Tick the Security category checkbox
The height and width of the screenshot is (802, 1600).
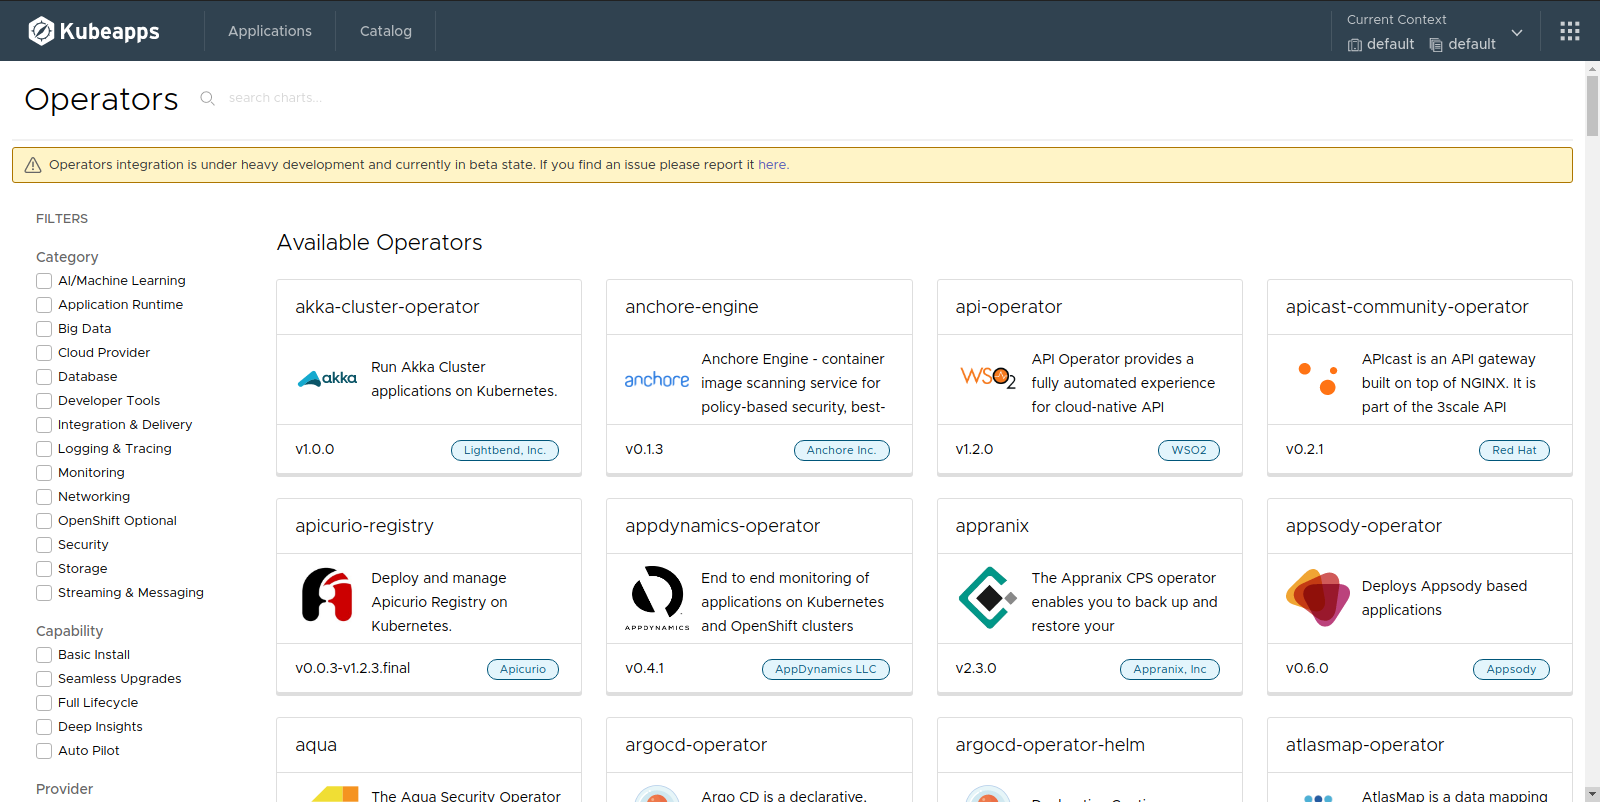click(44, 545)
